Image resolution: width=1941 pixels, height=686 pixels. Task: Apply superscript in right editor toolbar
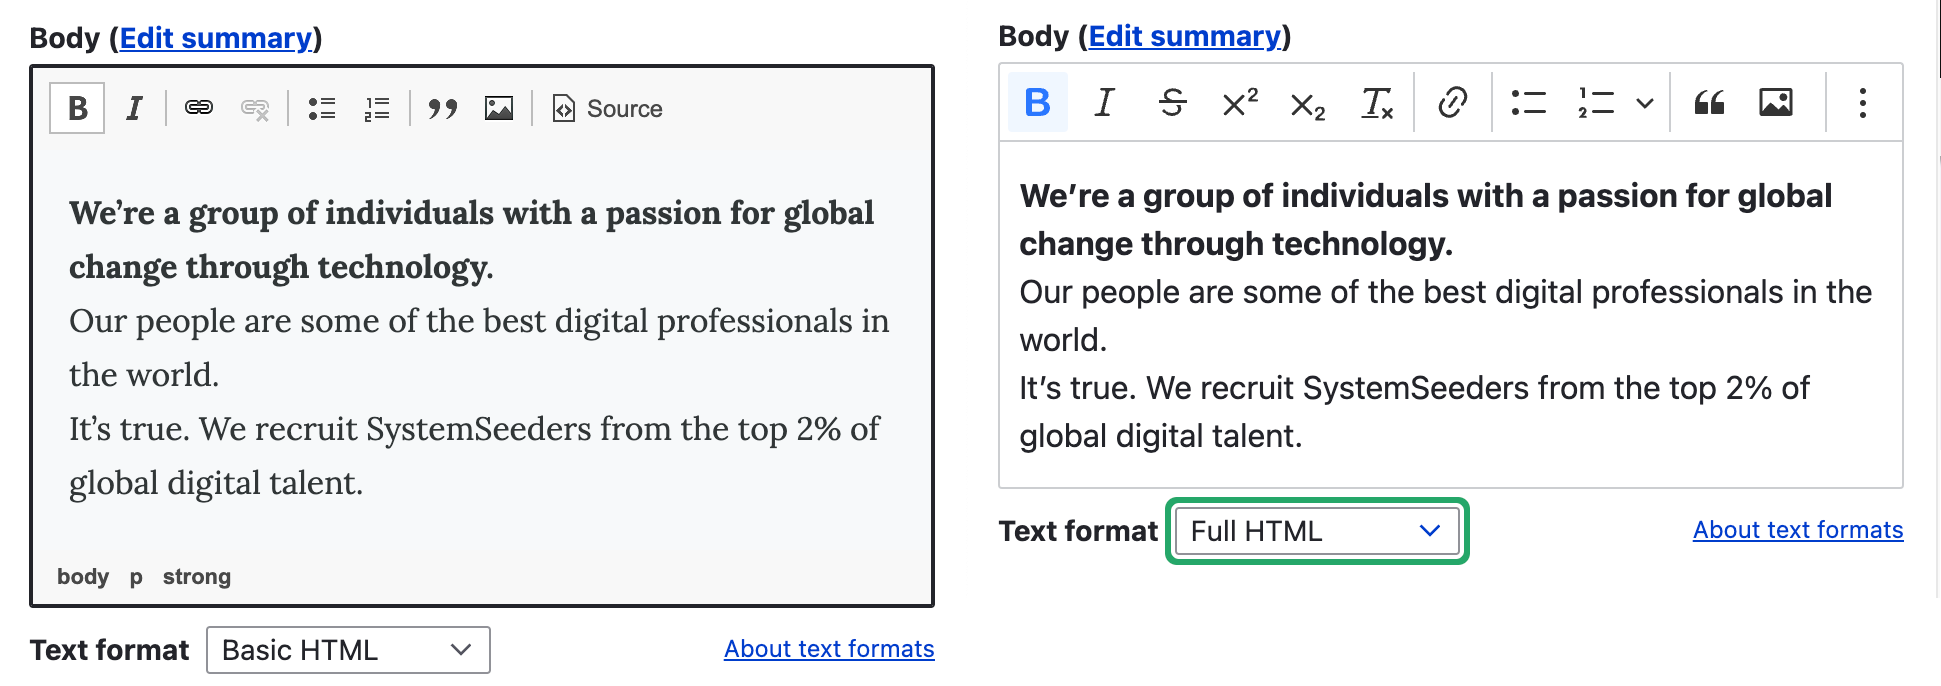(1240, 102)
